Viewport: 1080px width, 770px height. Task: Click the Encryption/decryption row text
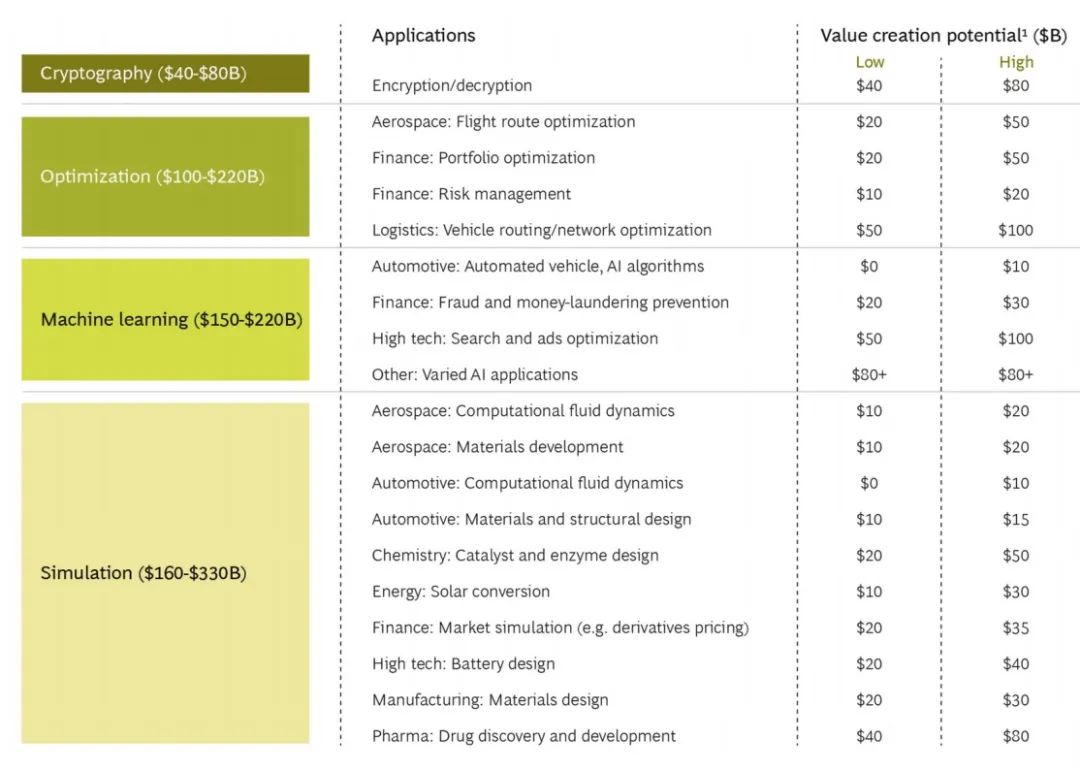click(452, 85)
